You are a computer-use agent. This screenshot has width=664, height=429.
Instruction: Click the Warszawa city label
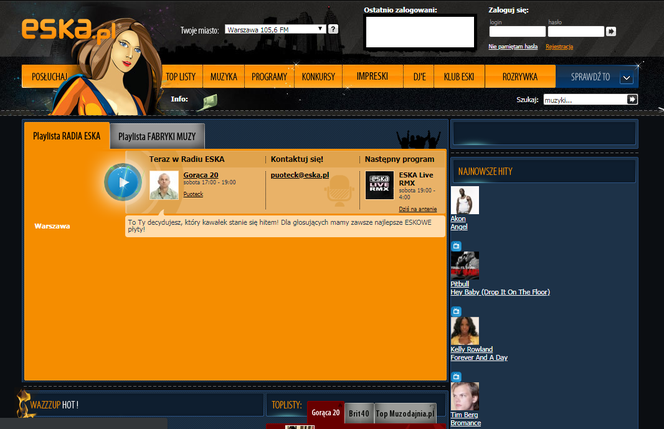52,226
